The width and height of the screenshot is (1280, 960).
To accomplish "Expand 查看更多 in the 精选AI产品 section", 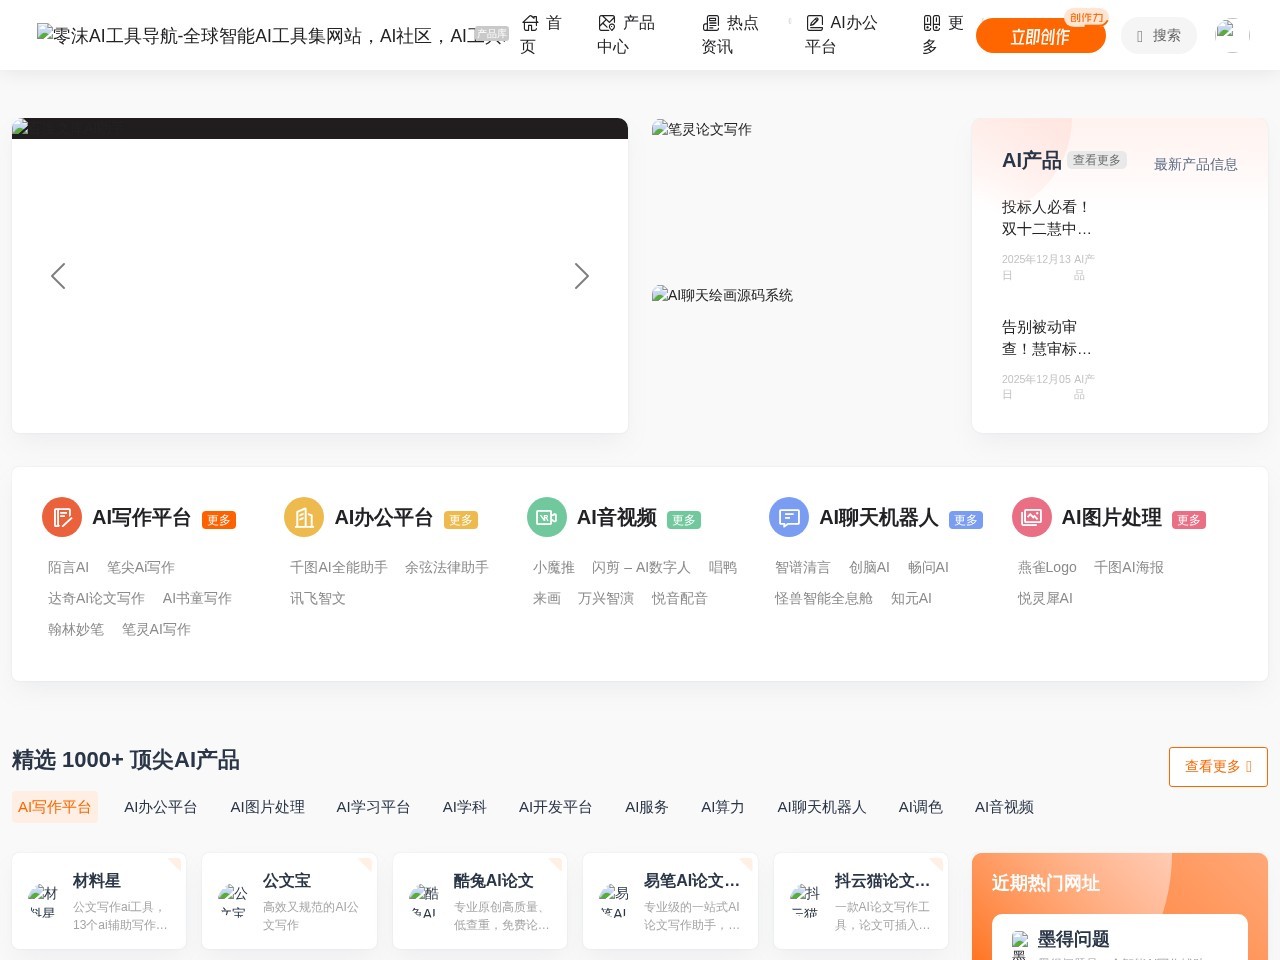I will [1218, 767].
